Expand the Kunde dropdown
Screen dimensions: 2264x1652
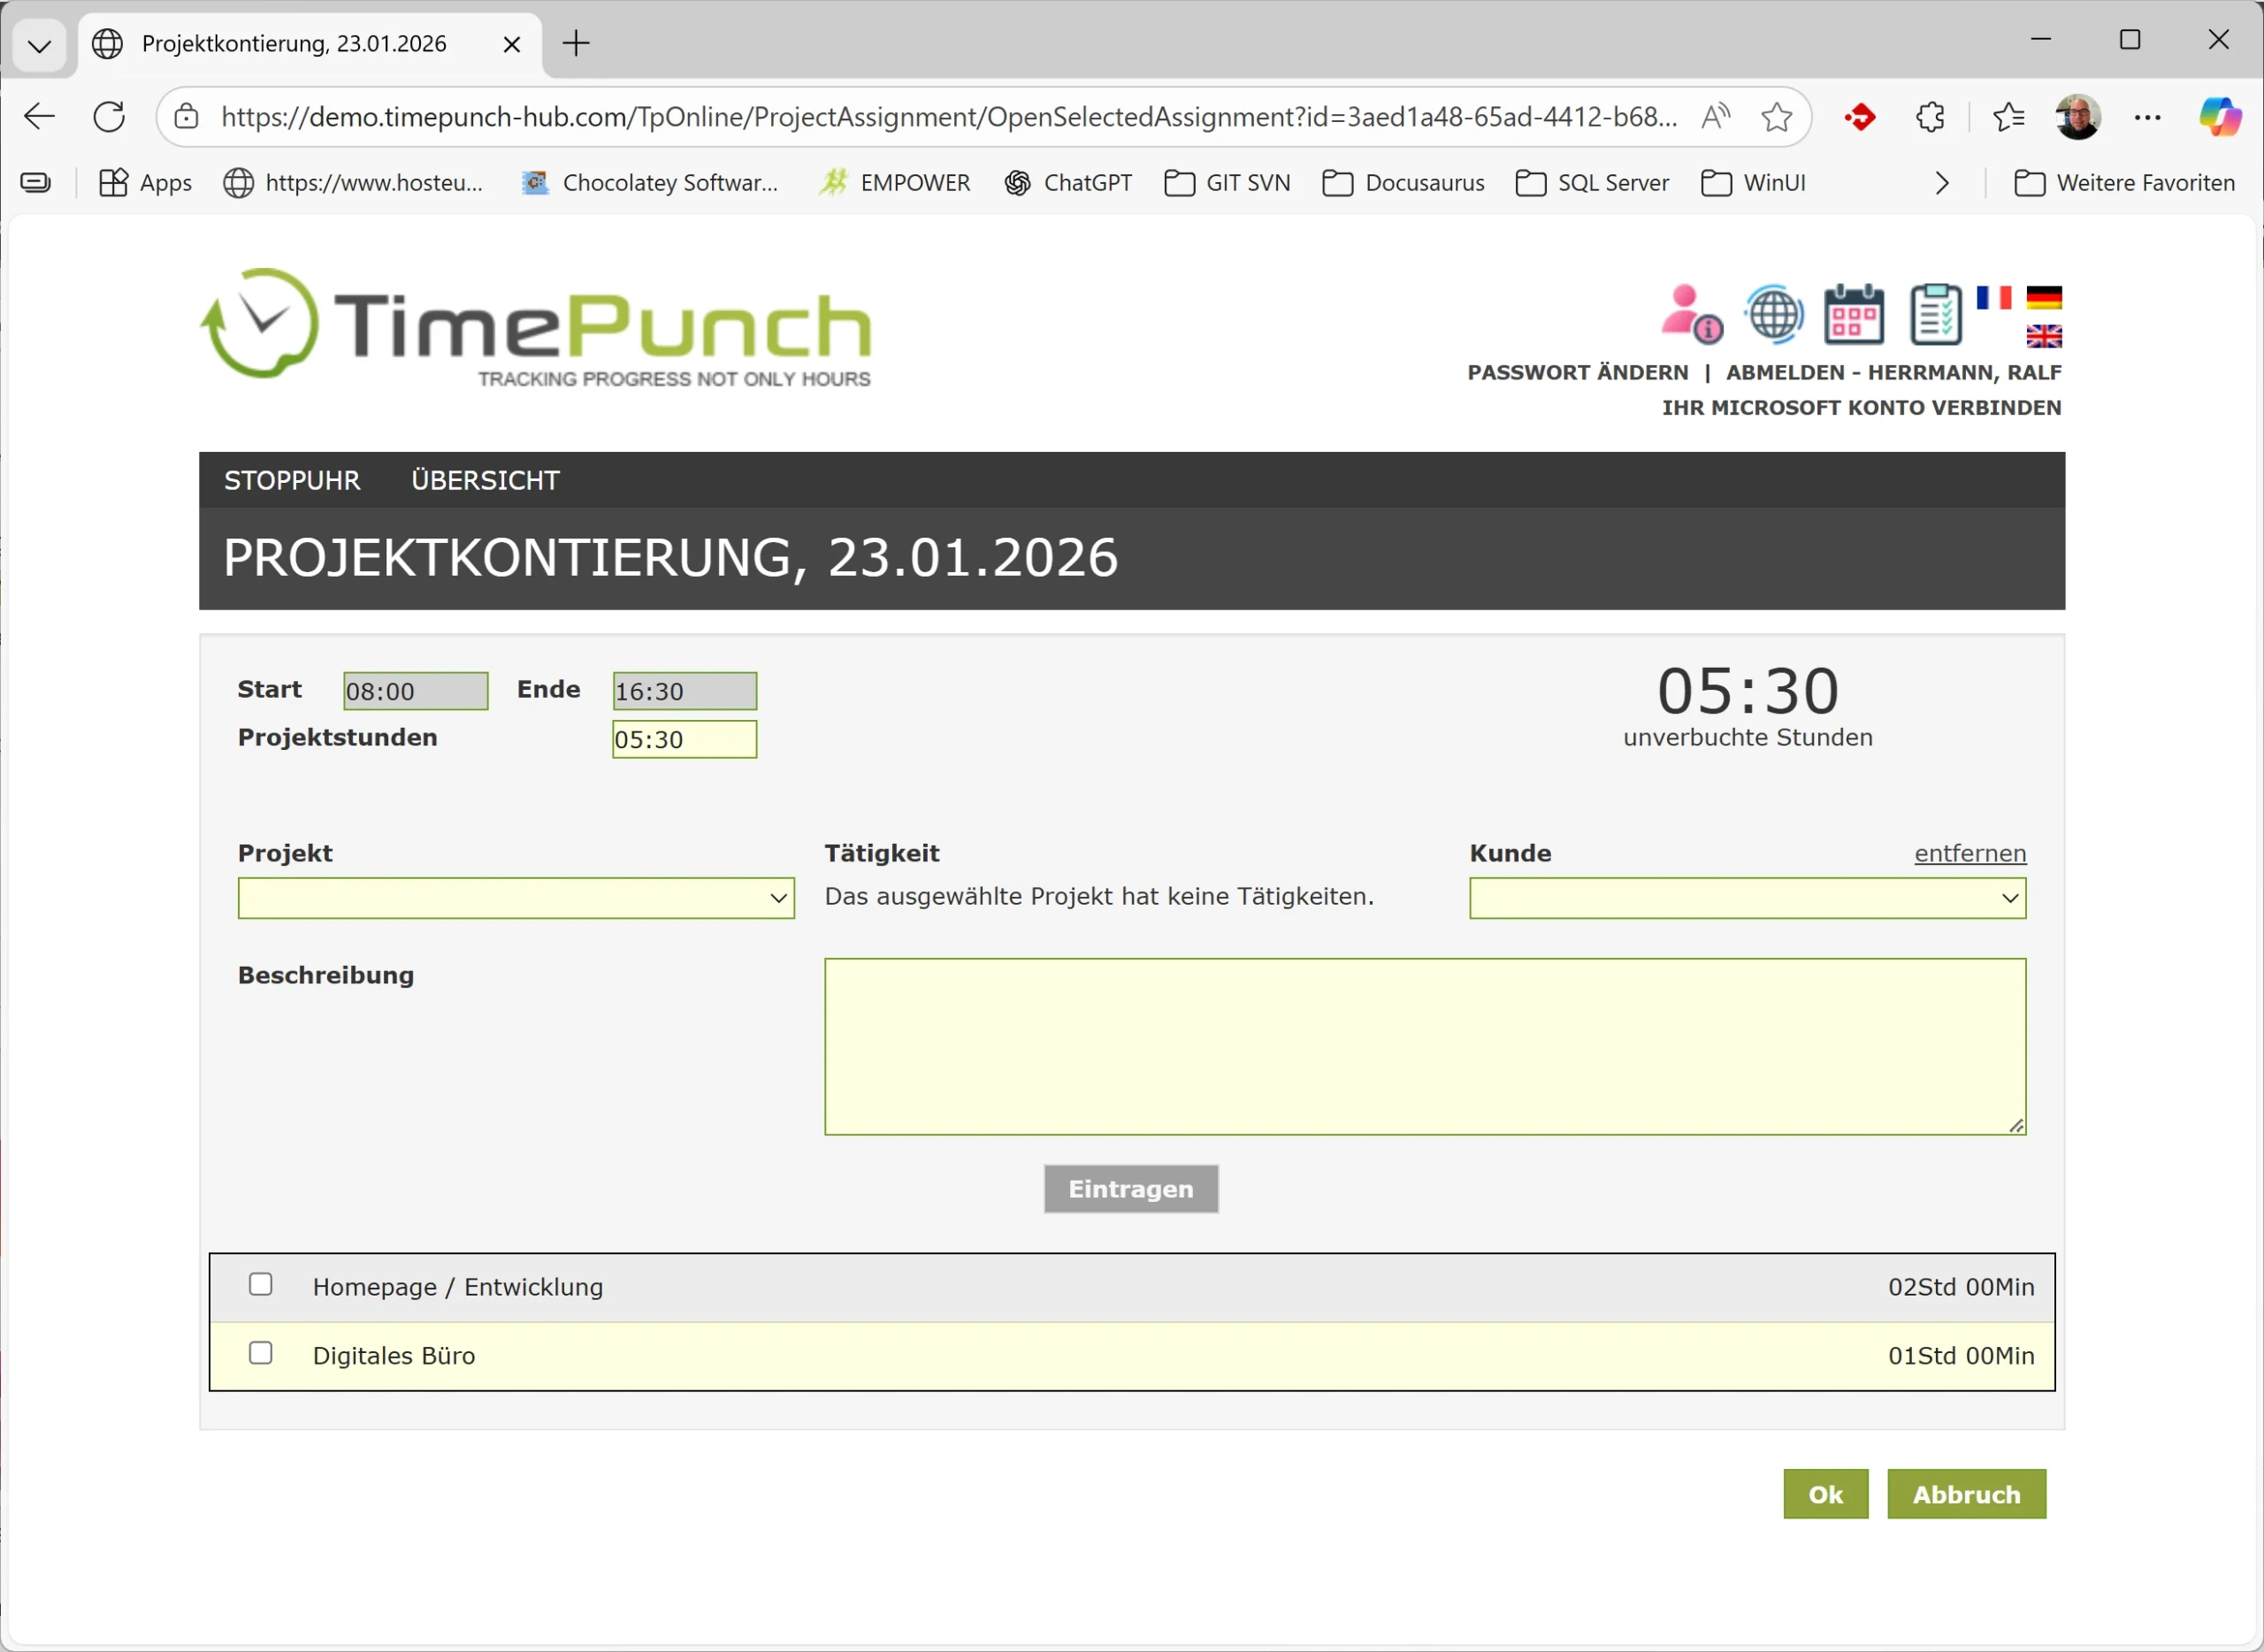[x=1747, y=898]
